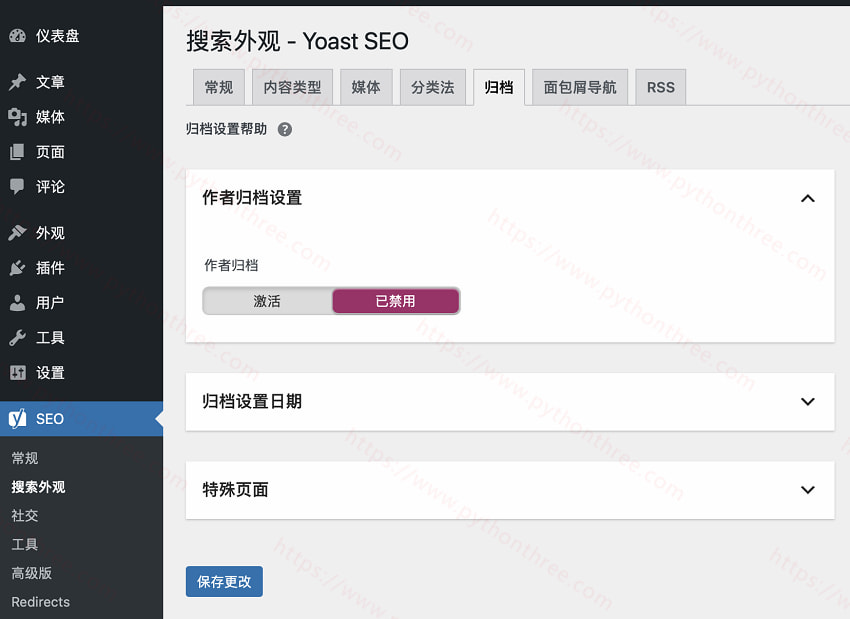Collapse the 作者归档设置 section chevron
The image size is (850, 619).
pyautogui.click(x=808, y=198)
